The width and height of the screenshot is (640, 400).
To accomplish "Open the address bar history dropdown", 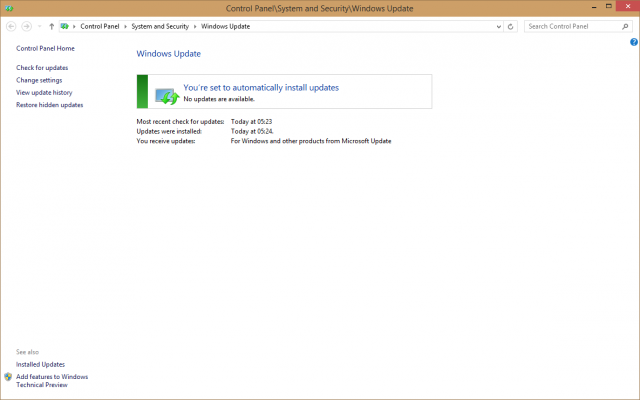I will 499,27.
